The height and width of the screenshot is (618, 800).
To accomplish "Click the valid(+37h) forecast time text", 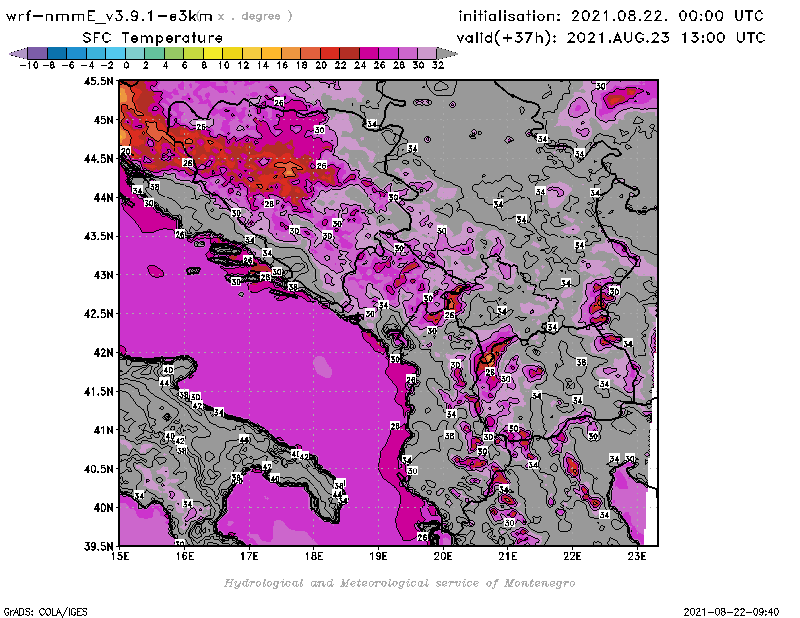I will tap(610, 38).
